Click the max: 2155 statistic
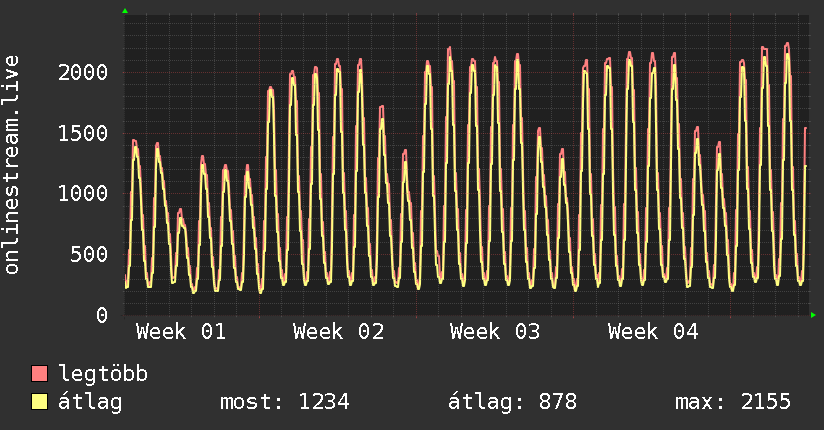The image size is (824, 430). (x=733, y=402)
